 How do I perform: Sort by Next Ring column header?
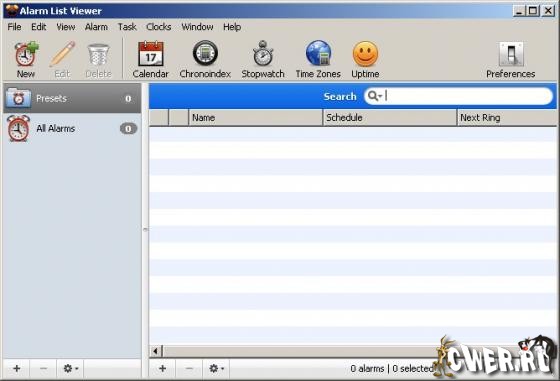(507, 117)
